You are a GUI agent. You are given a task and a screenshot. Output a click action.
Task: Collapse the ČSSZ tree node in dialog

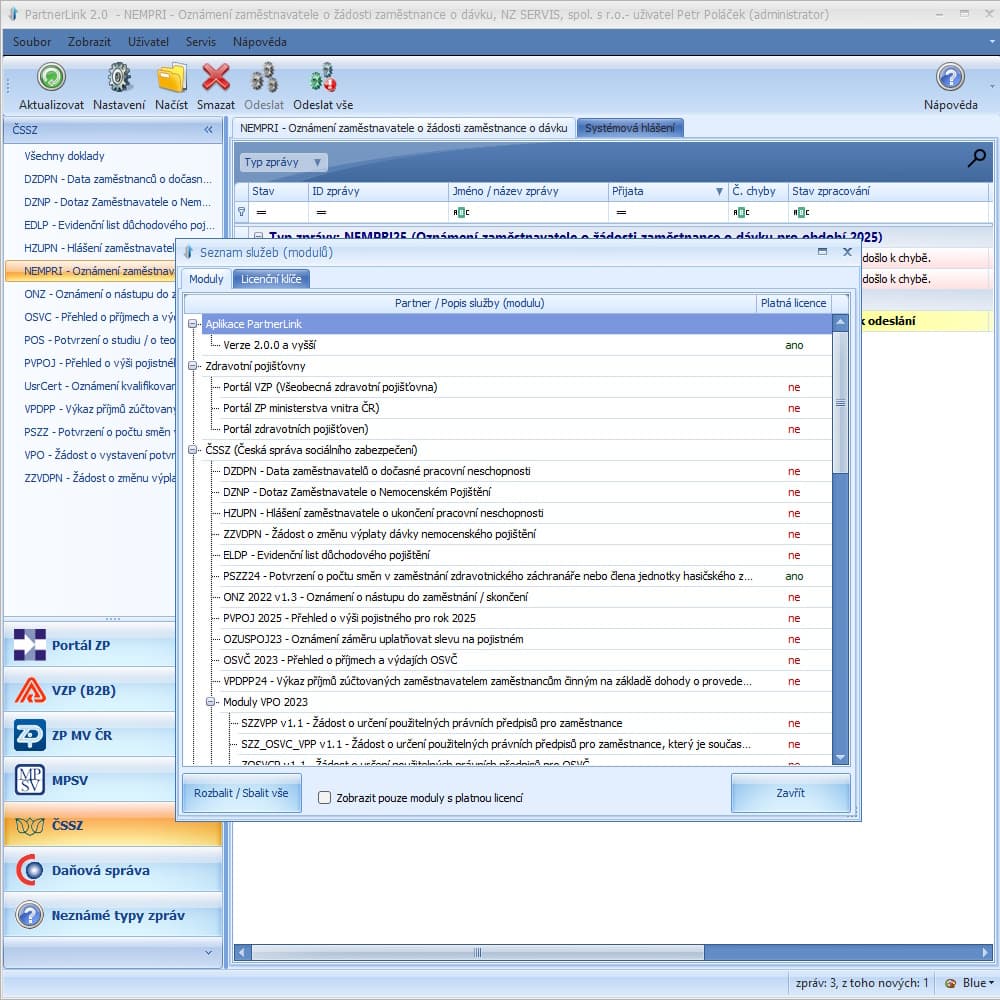[192, 450]
